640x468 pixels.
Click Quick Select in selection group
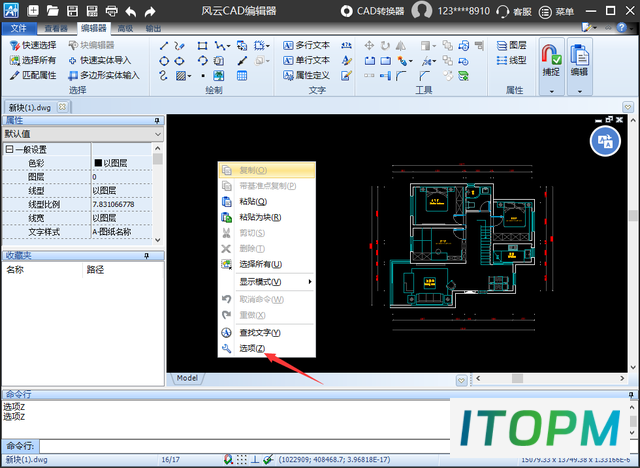[33, 45]
